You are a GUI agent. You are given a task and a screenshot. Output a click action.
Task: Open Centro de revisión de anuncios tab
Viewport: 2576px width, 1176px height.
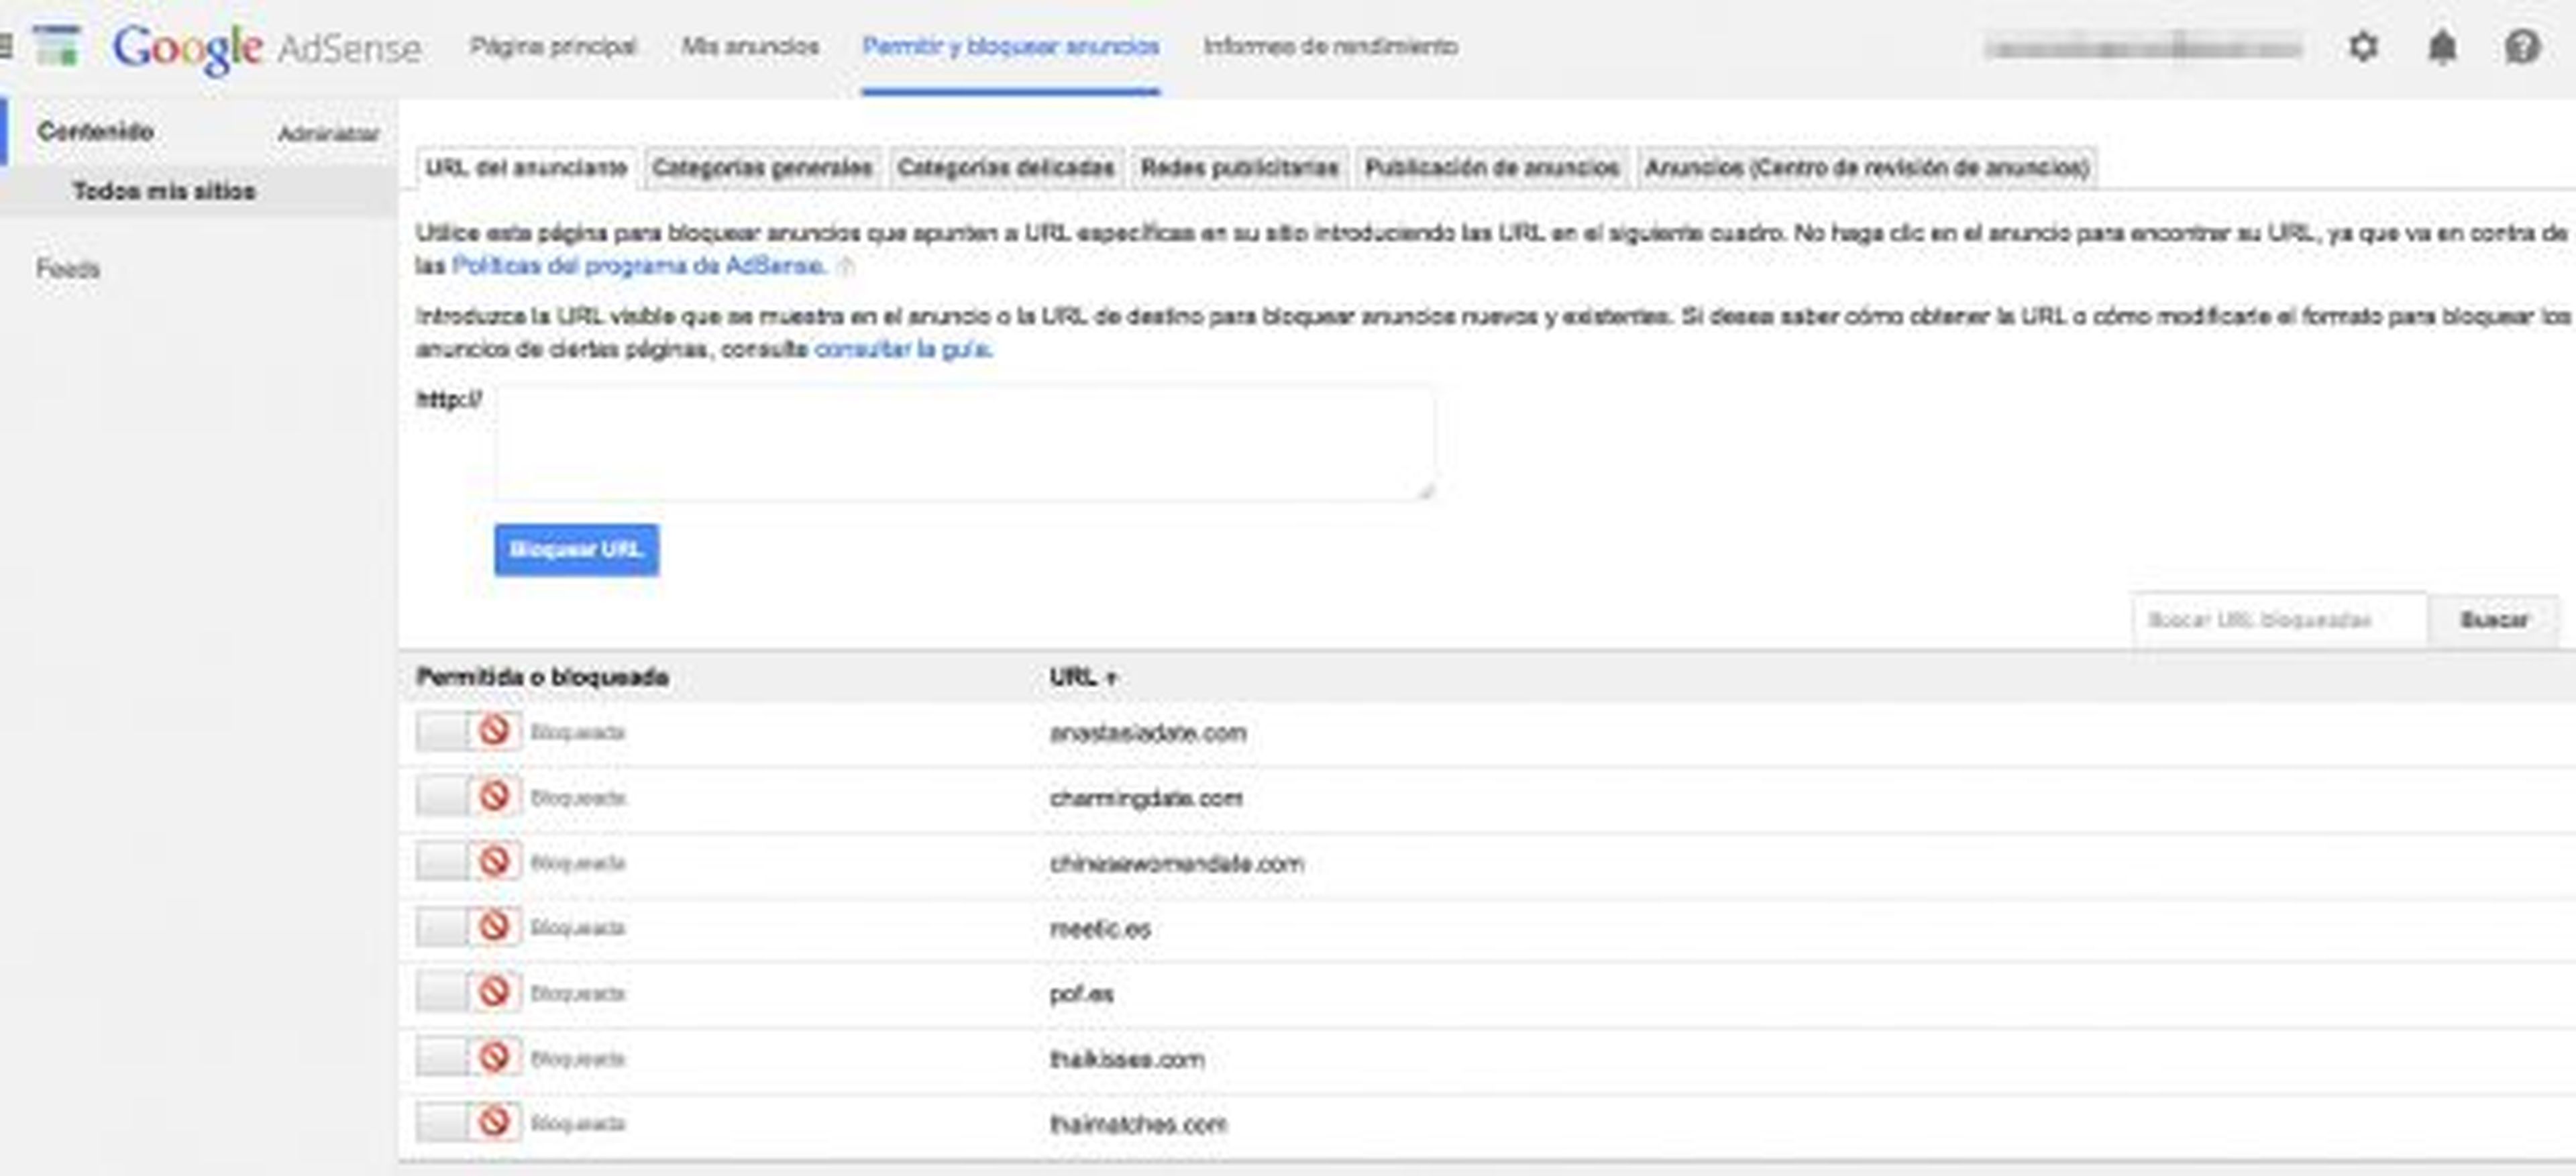[1867, 168]
